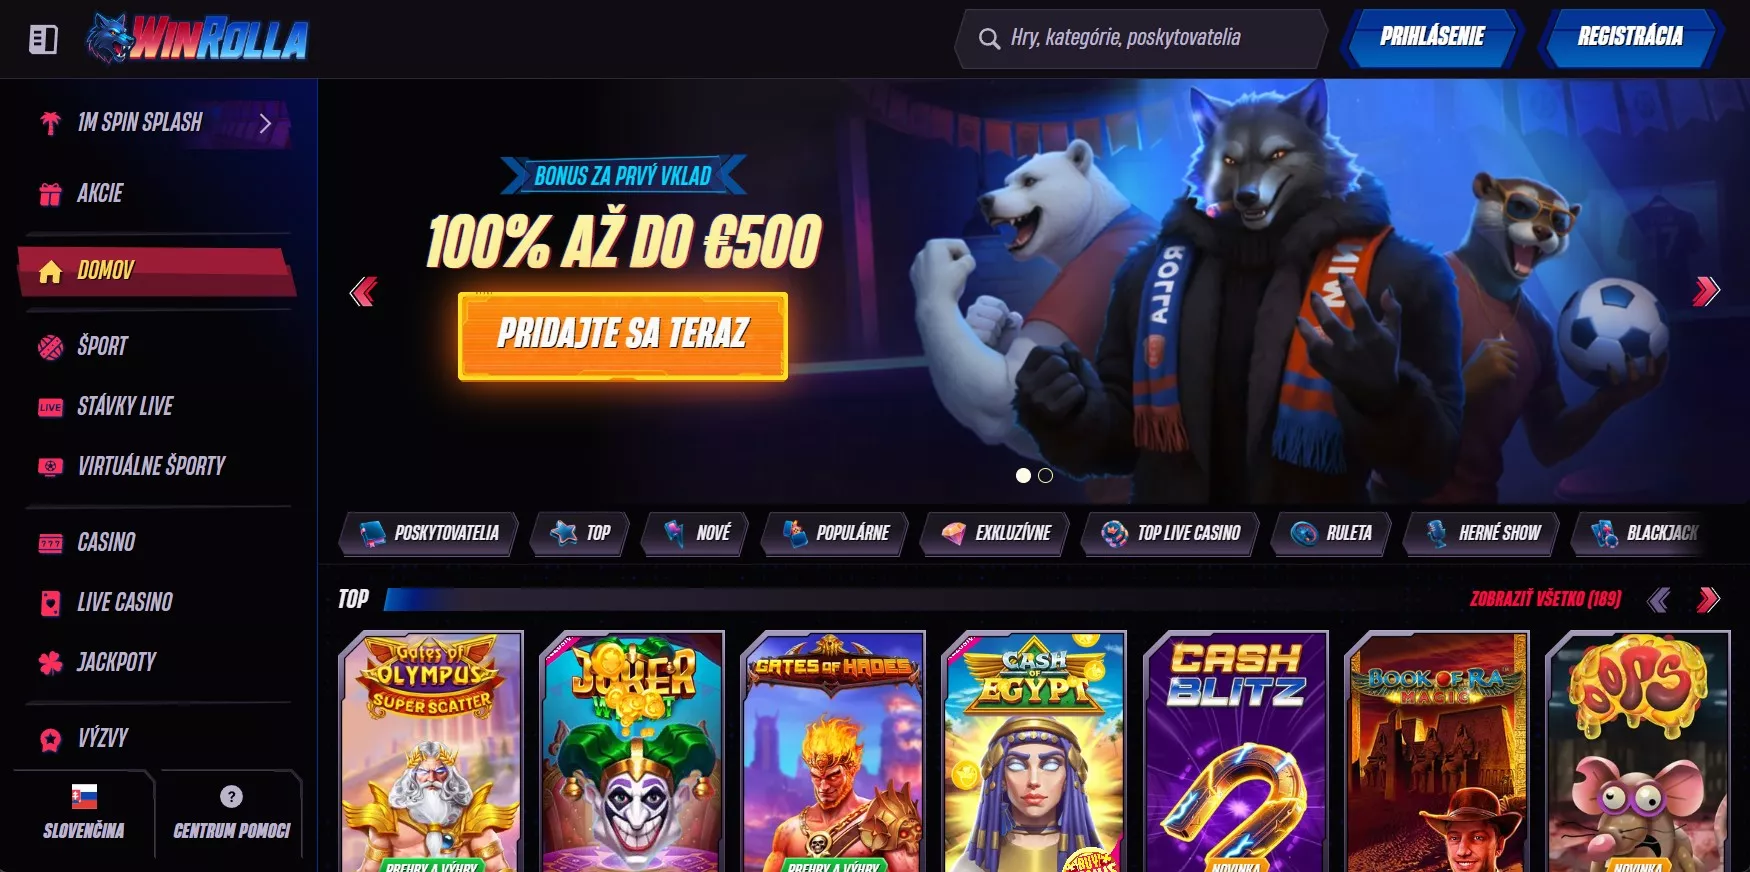Open Šport via the ball icon
Image resolution: width=1750 pixels, height=872 pixels.
pos(50,347)
